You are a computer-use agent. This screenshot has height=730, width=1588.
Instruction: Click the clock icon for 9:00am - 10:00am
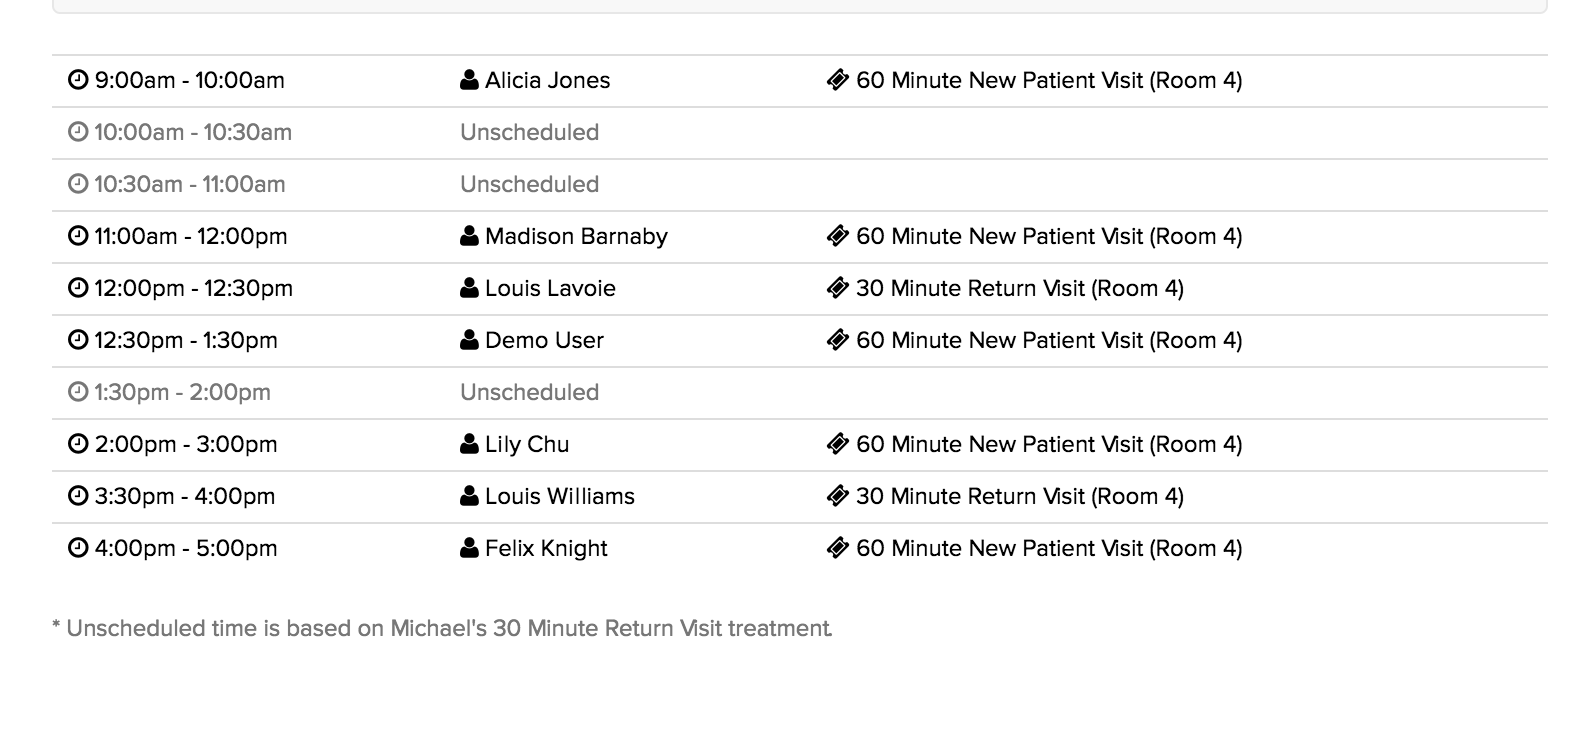78,80
